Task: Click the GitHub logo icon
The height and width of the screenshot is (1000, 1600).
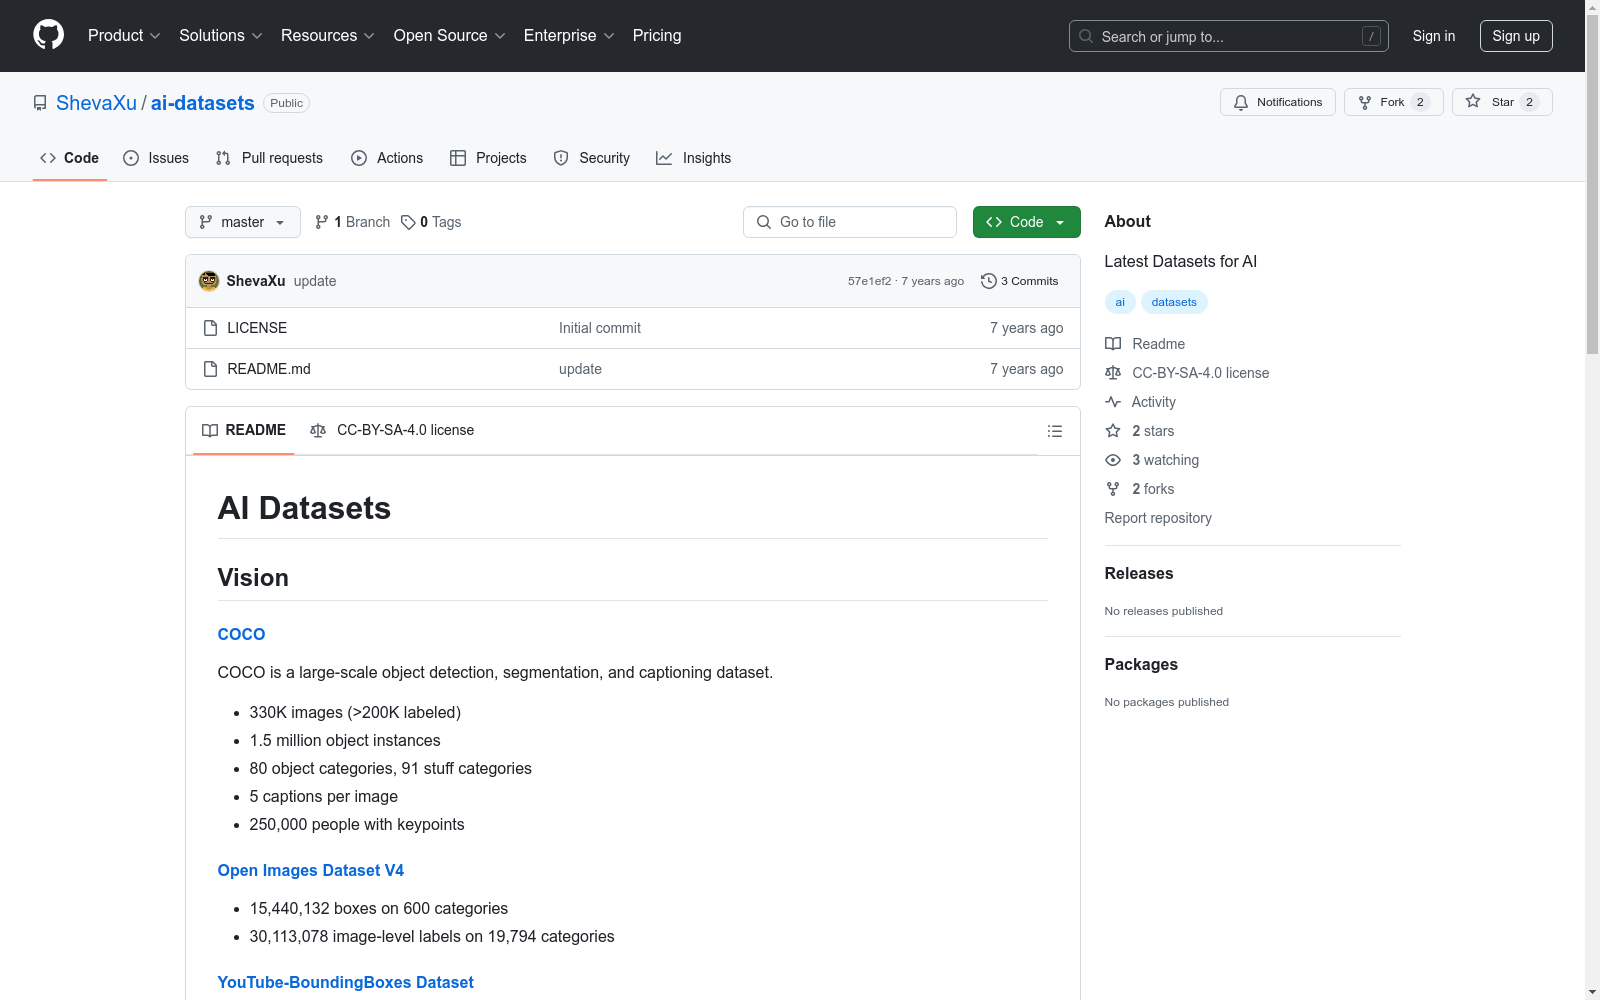Action: pos(48,35)
